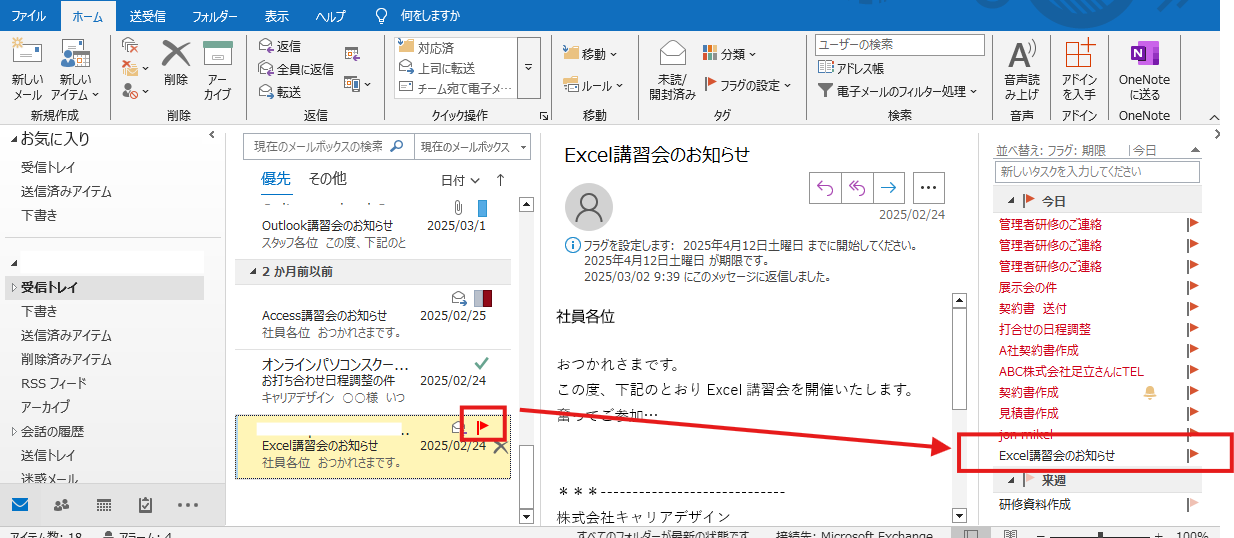Screen dimensions: 1234x538
Task: Open the 分類 (Categorize) color menu
Action: click(x=729, y=53)
